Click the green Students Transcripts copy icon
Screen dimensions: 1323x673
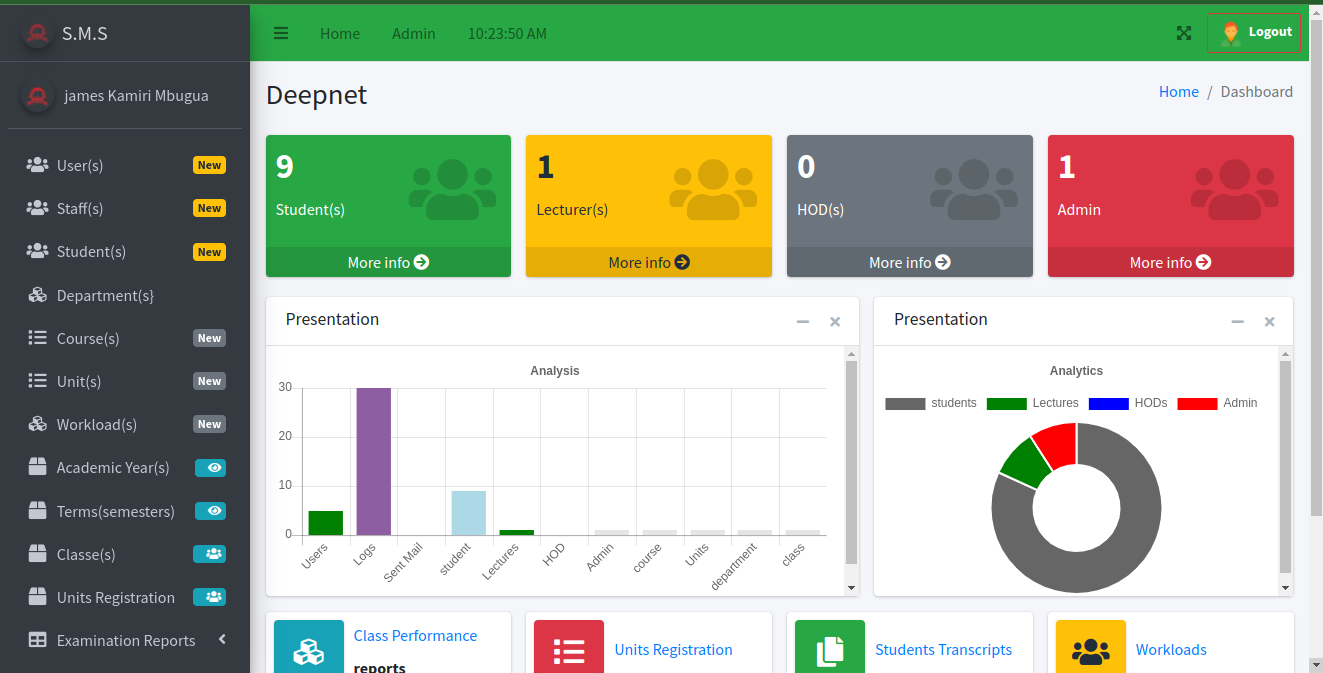829,651
